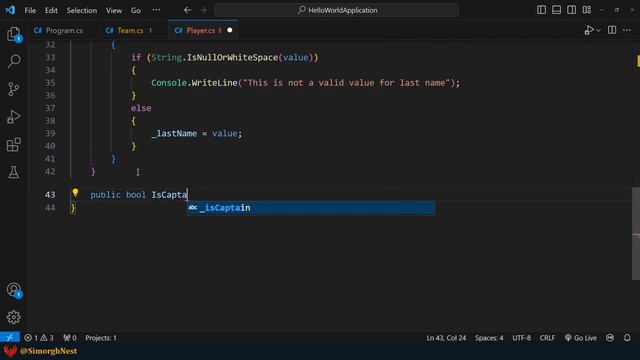Start Go Live server
This screenshot has height=360, width=640.
point(580,338)
